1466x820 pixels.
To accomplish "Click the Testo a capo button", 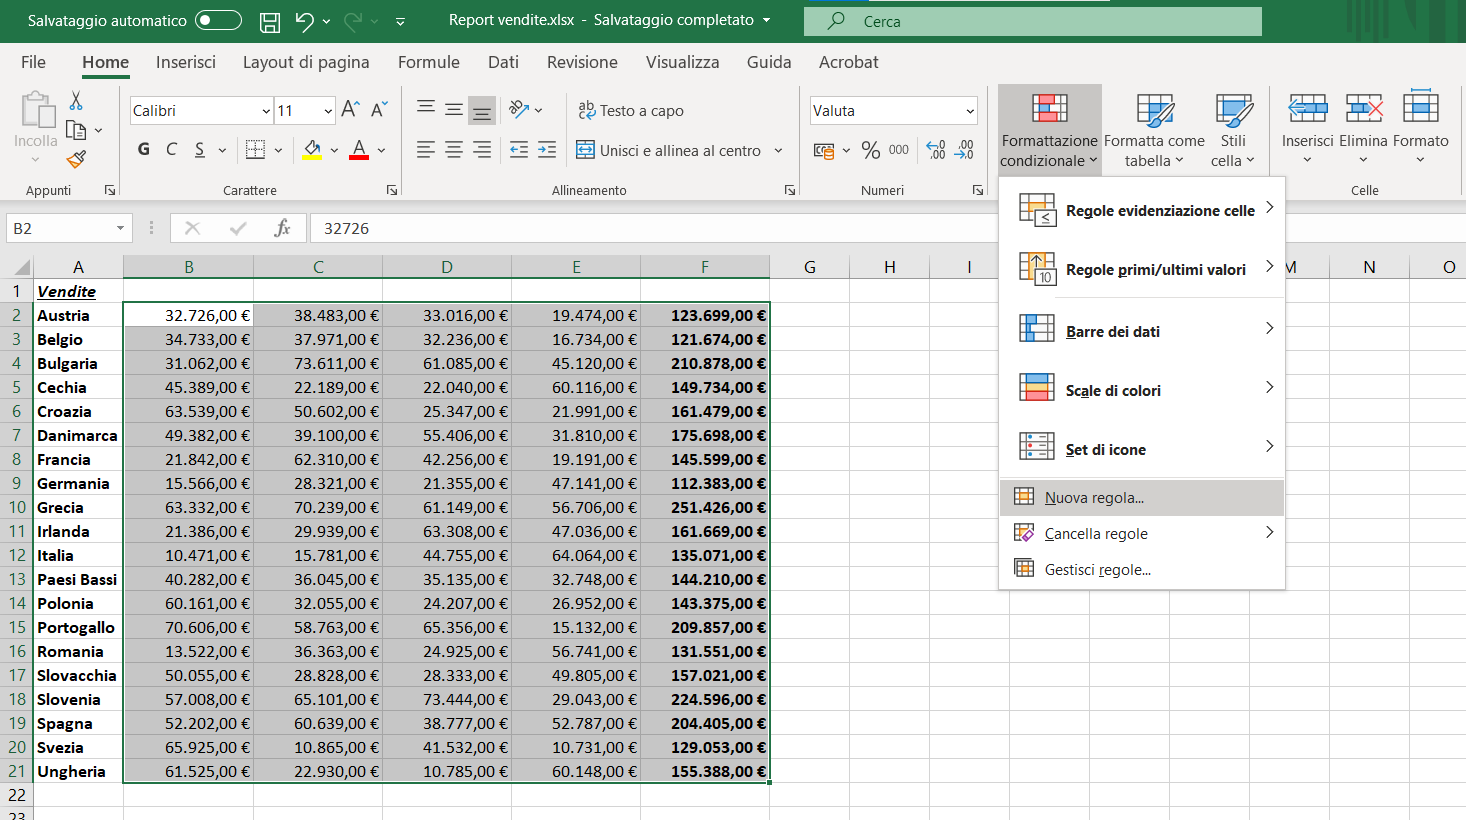I will [x=631, y=111].
